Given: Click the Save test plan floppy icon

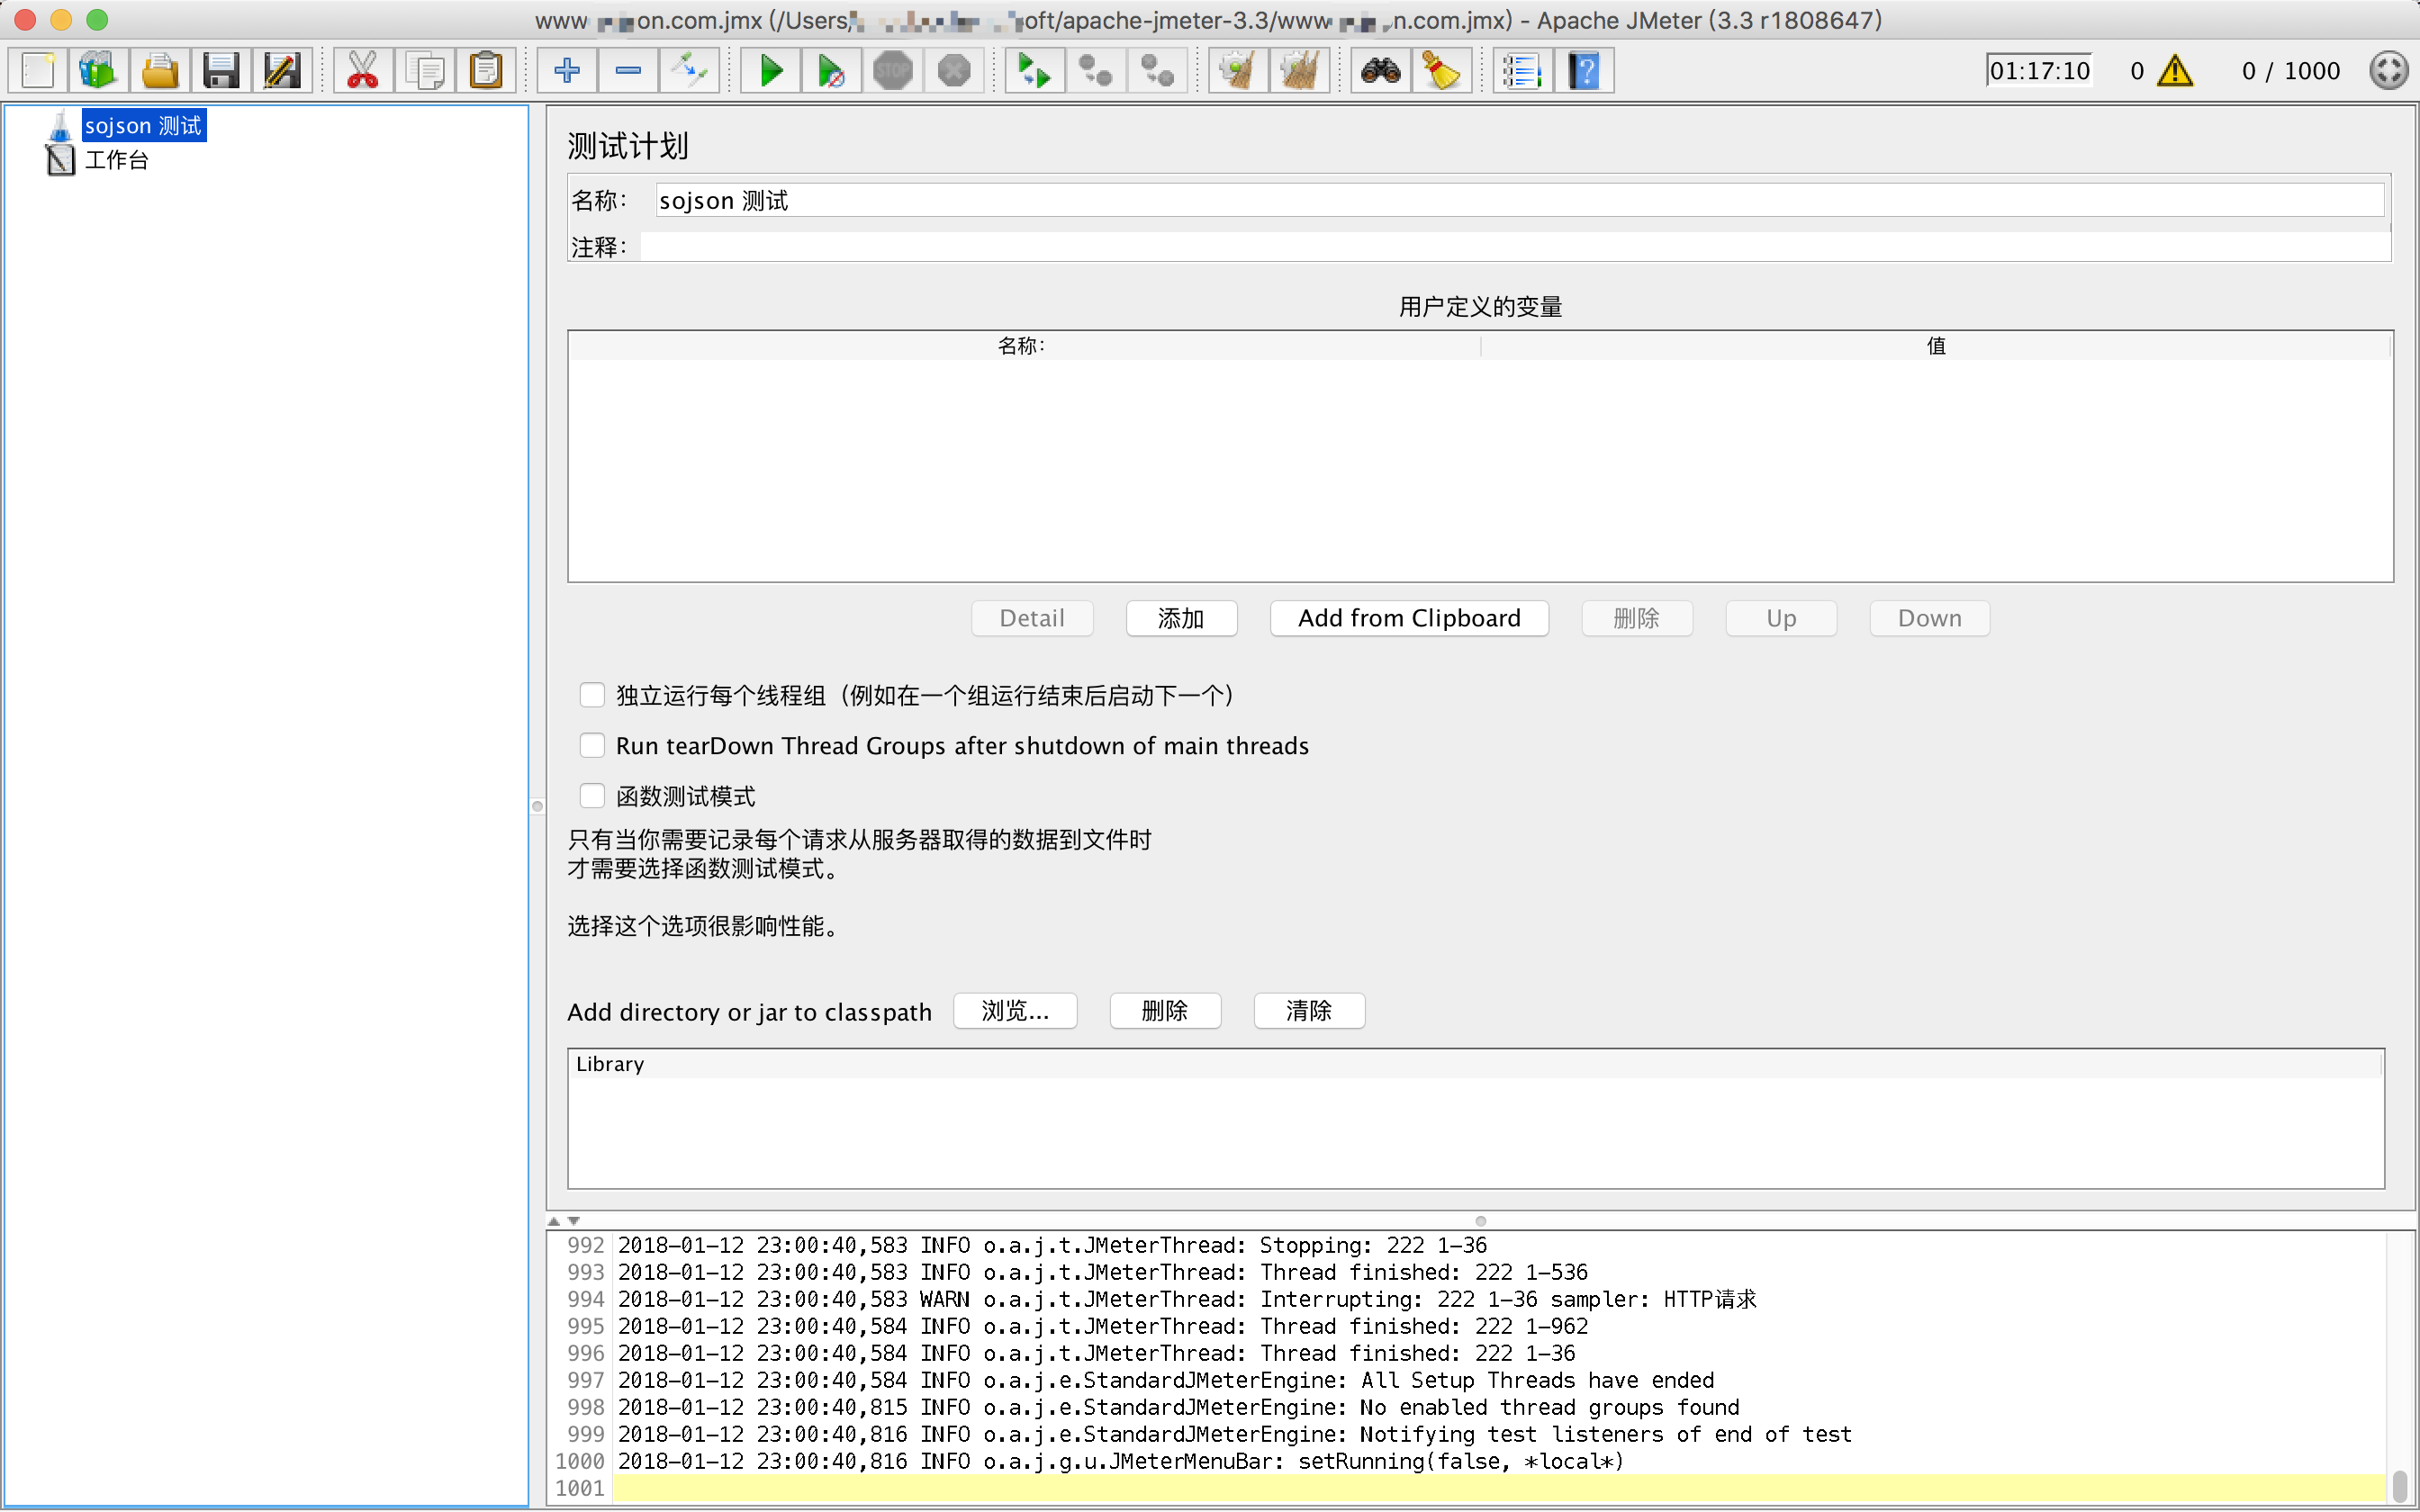Looking at the screenshot, I should 220,71.
